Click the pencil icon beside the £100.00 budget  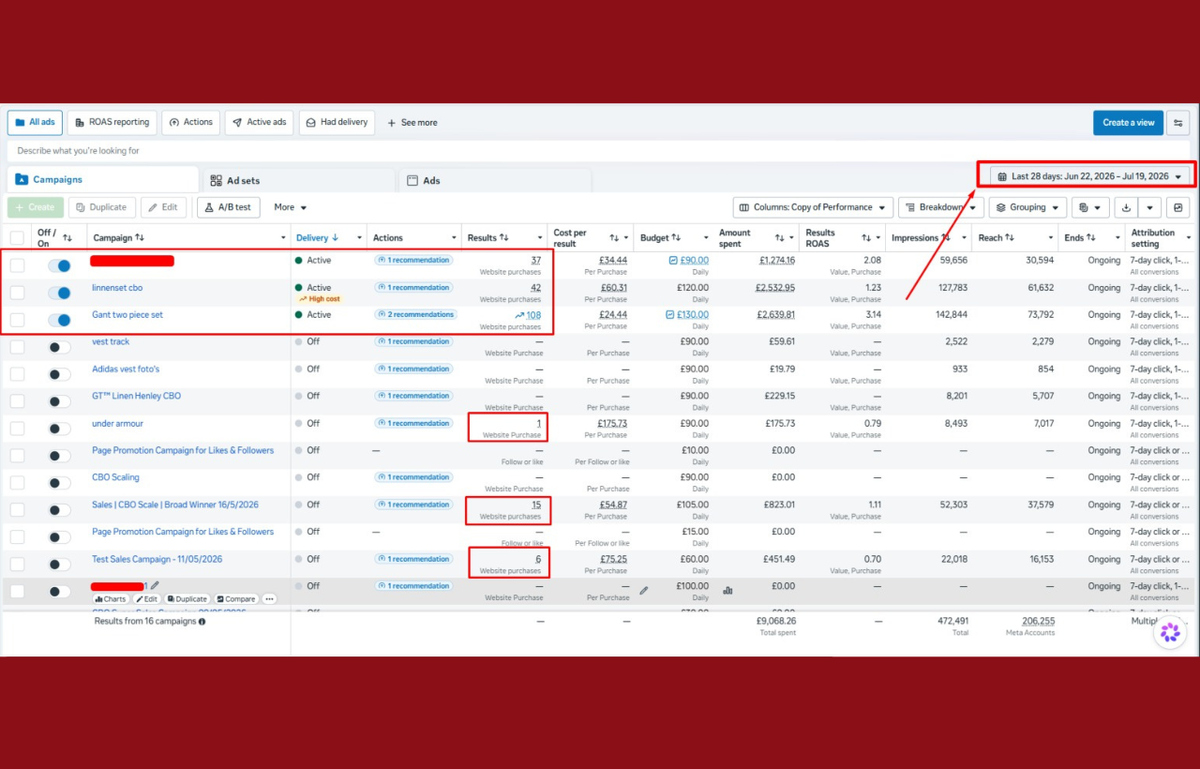click(x=644, y=590)
